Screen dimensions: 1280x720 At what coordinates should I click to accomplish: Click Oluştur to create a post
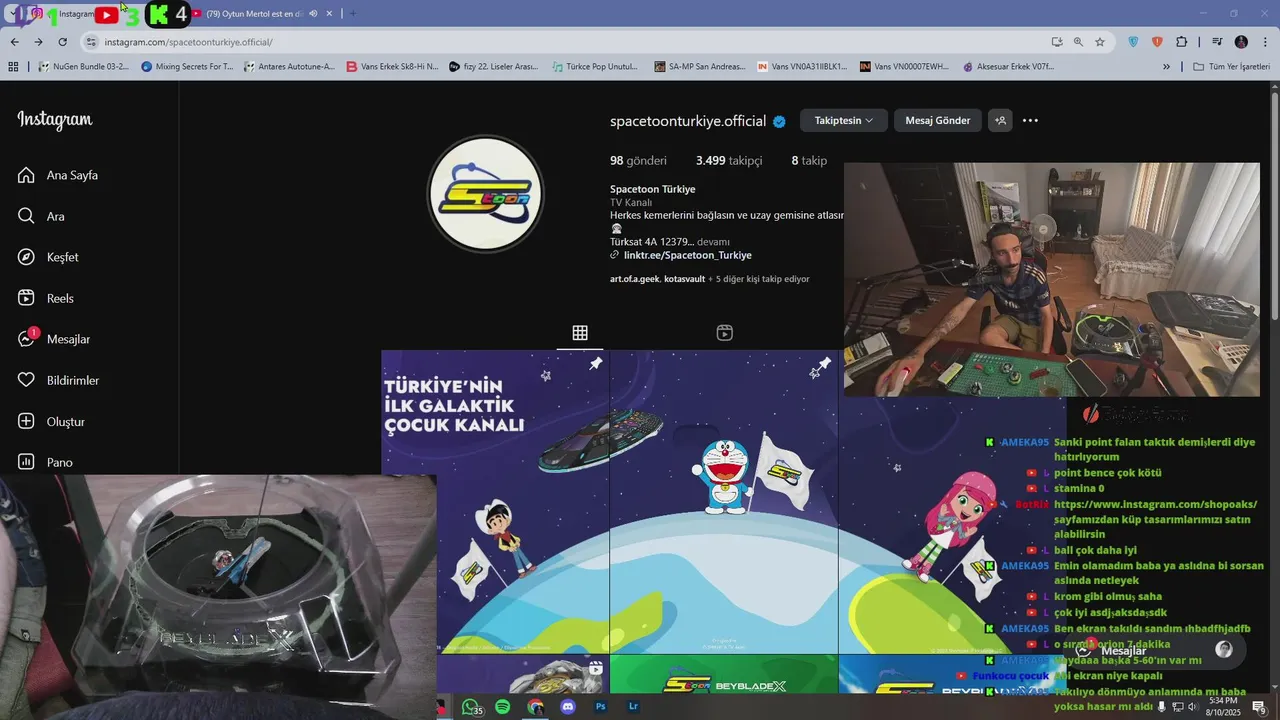coord(51,421)
